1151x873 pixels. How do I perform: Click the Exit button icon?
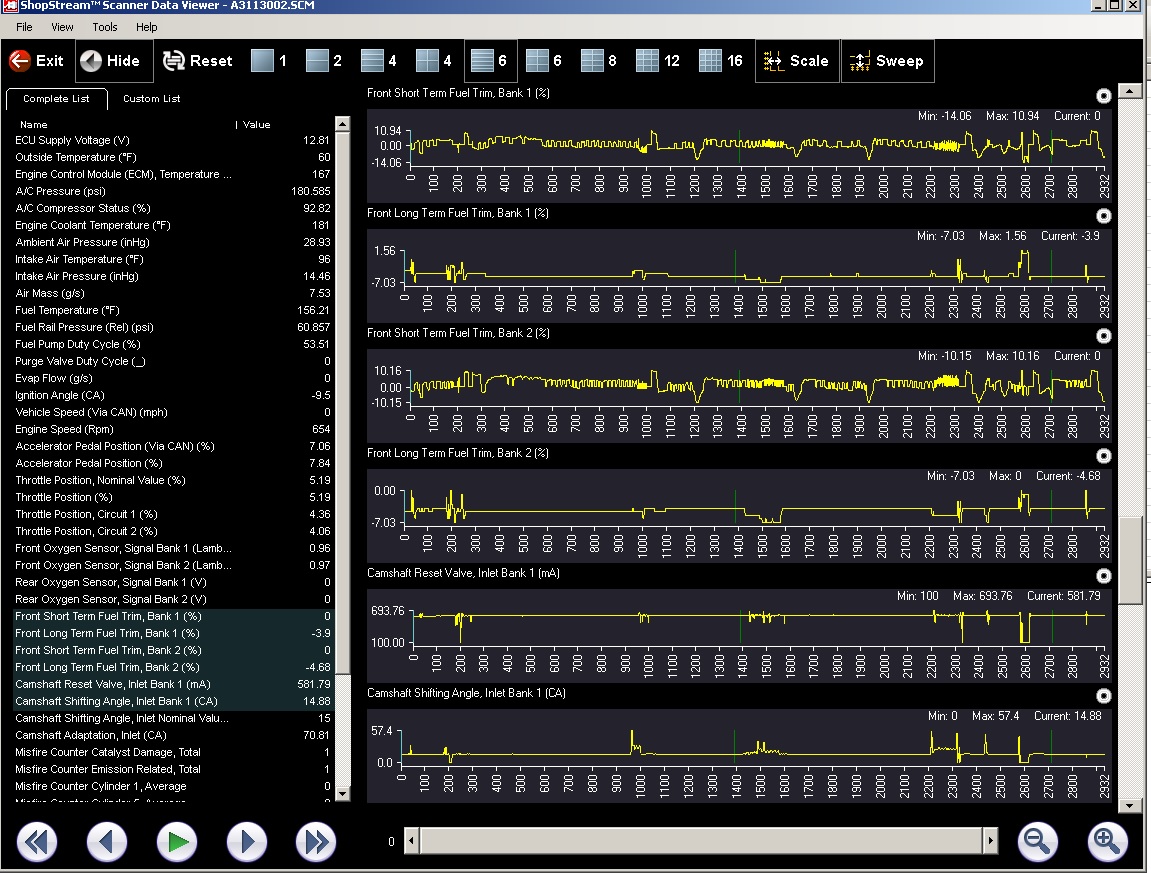tap(19, 61)
